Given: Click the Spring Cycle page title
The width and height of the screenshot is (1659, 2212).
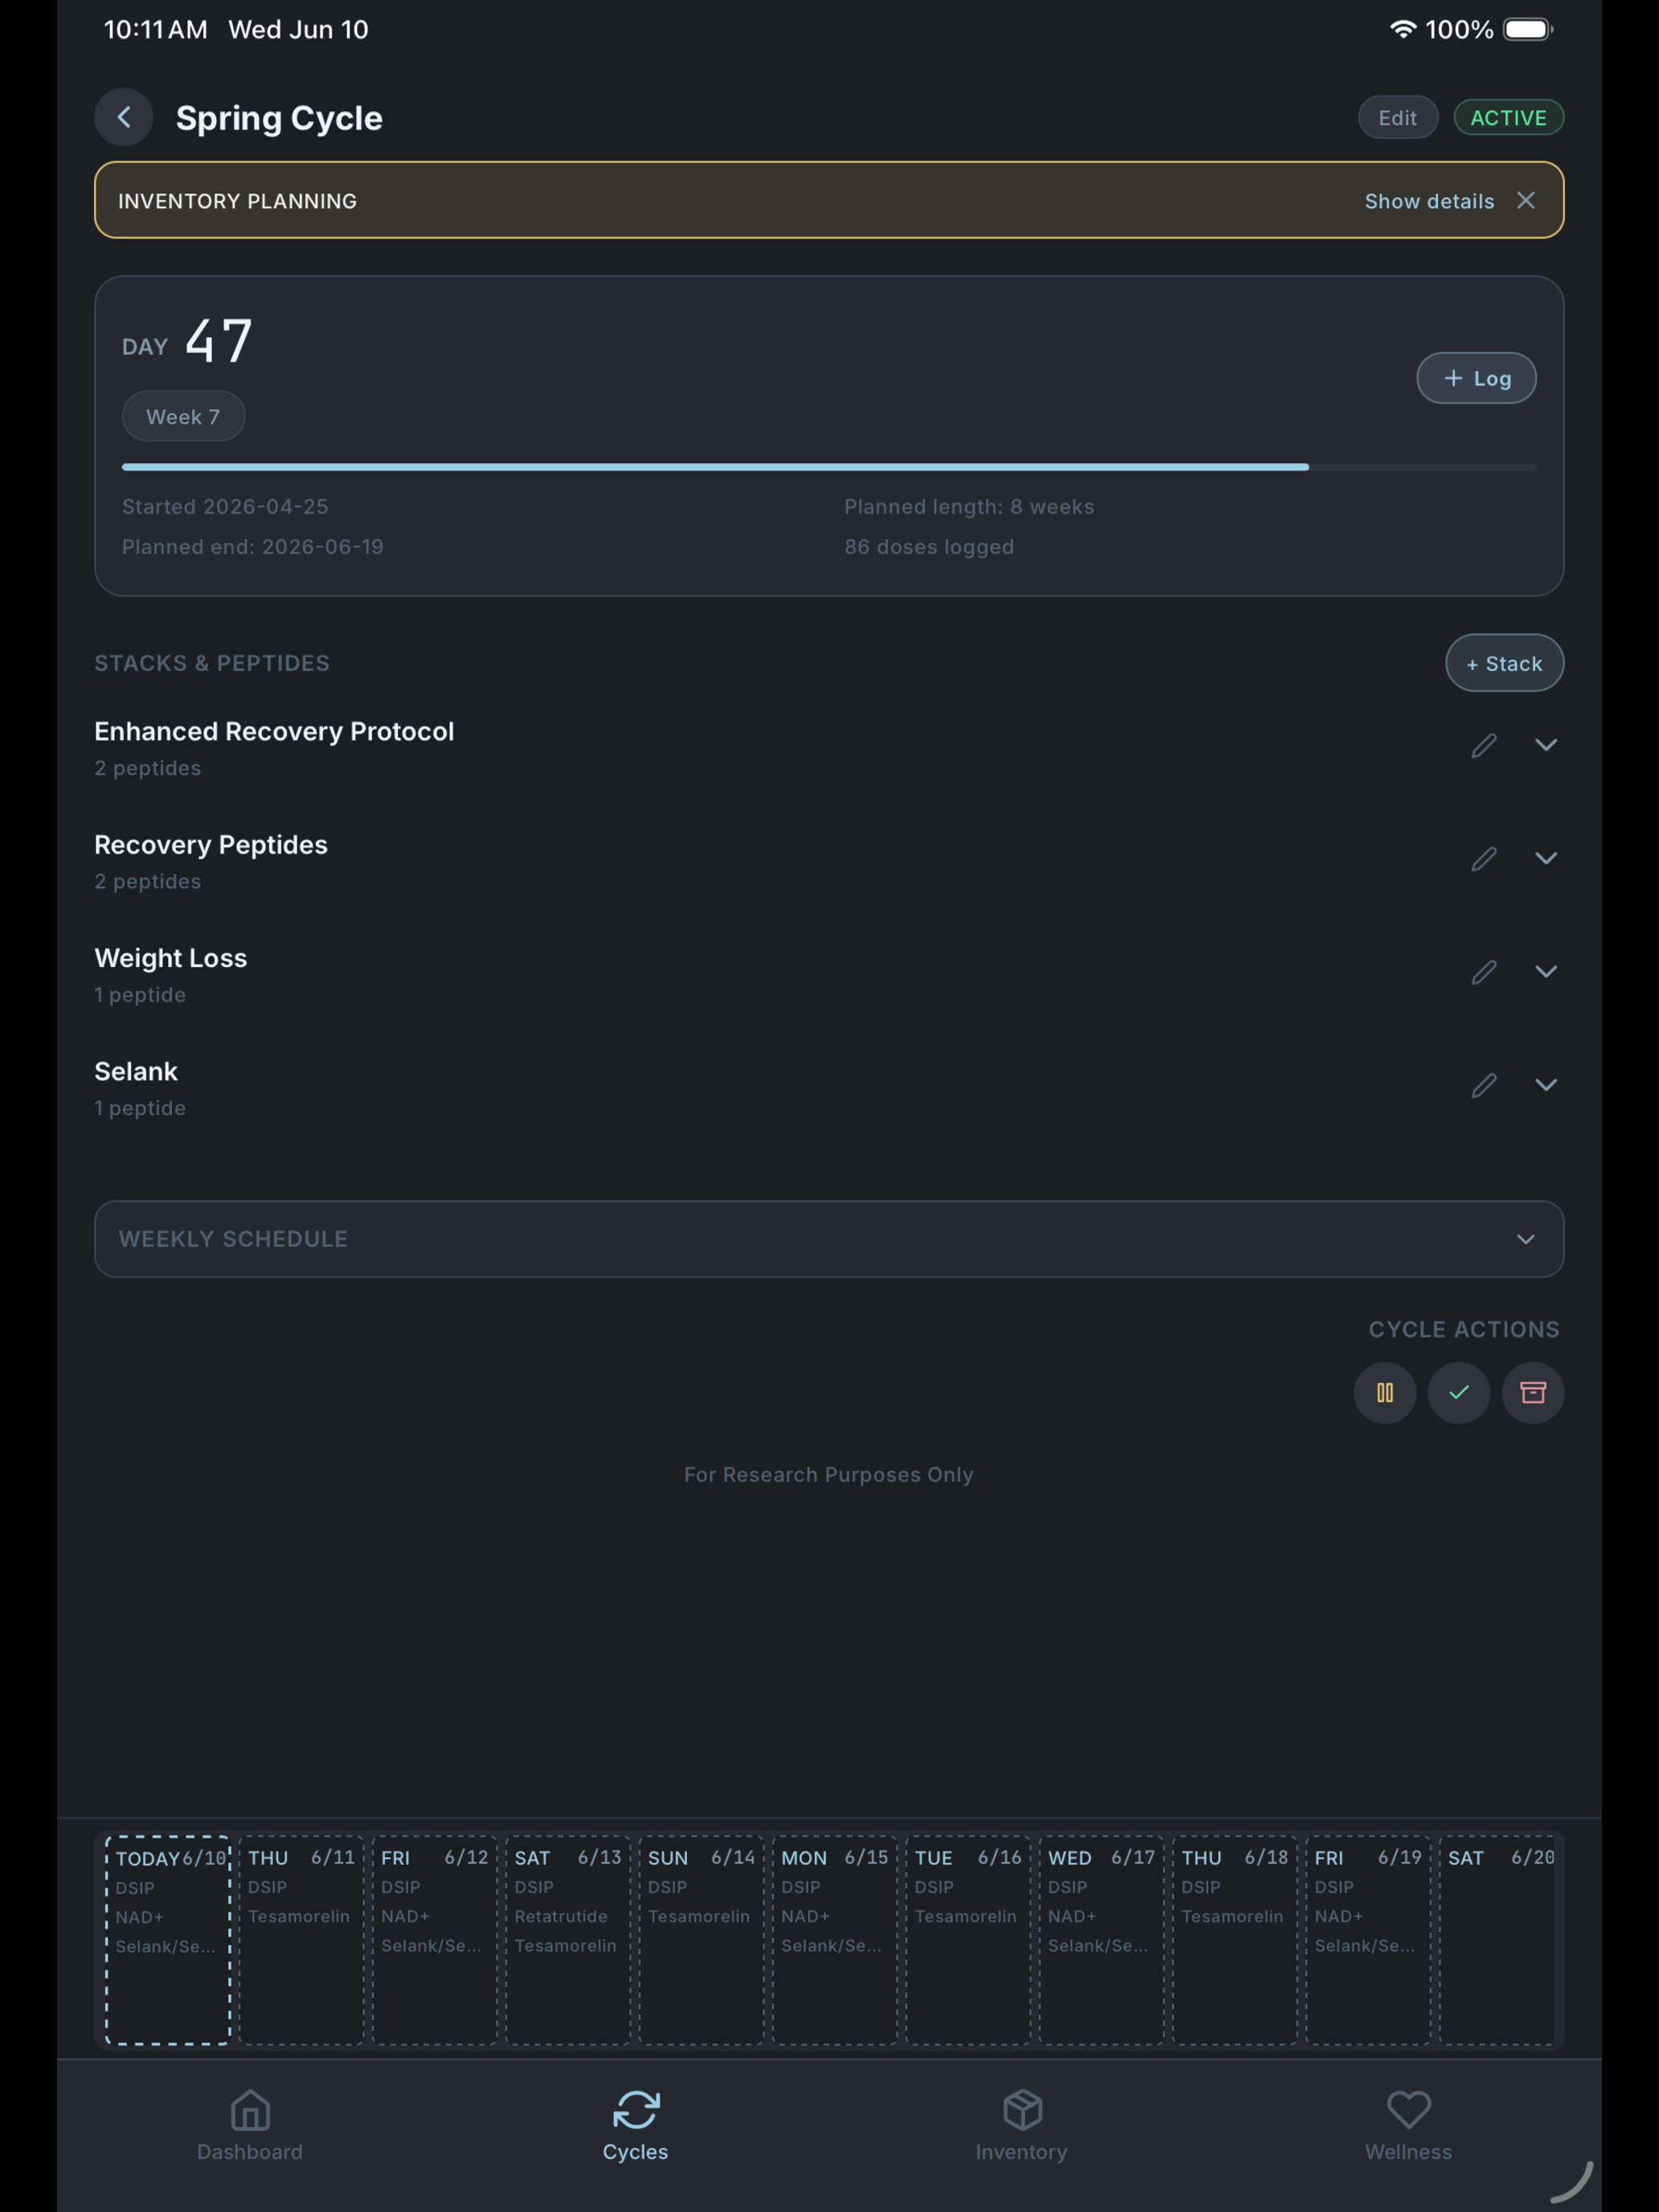Looking at the screenshot, I should [279, 118].
